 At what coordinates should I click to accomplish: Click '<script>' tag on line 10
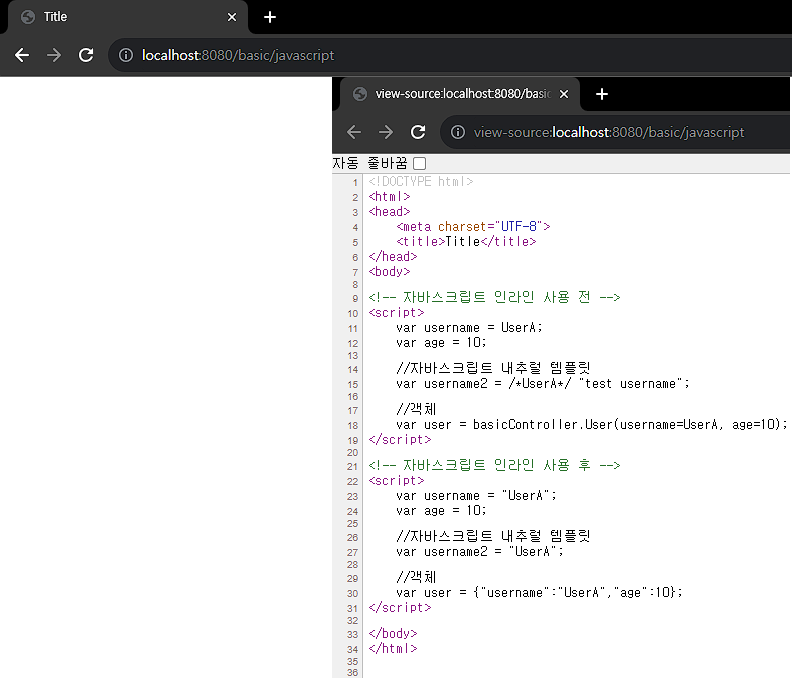click(x=396, y=313)
